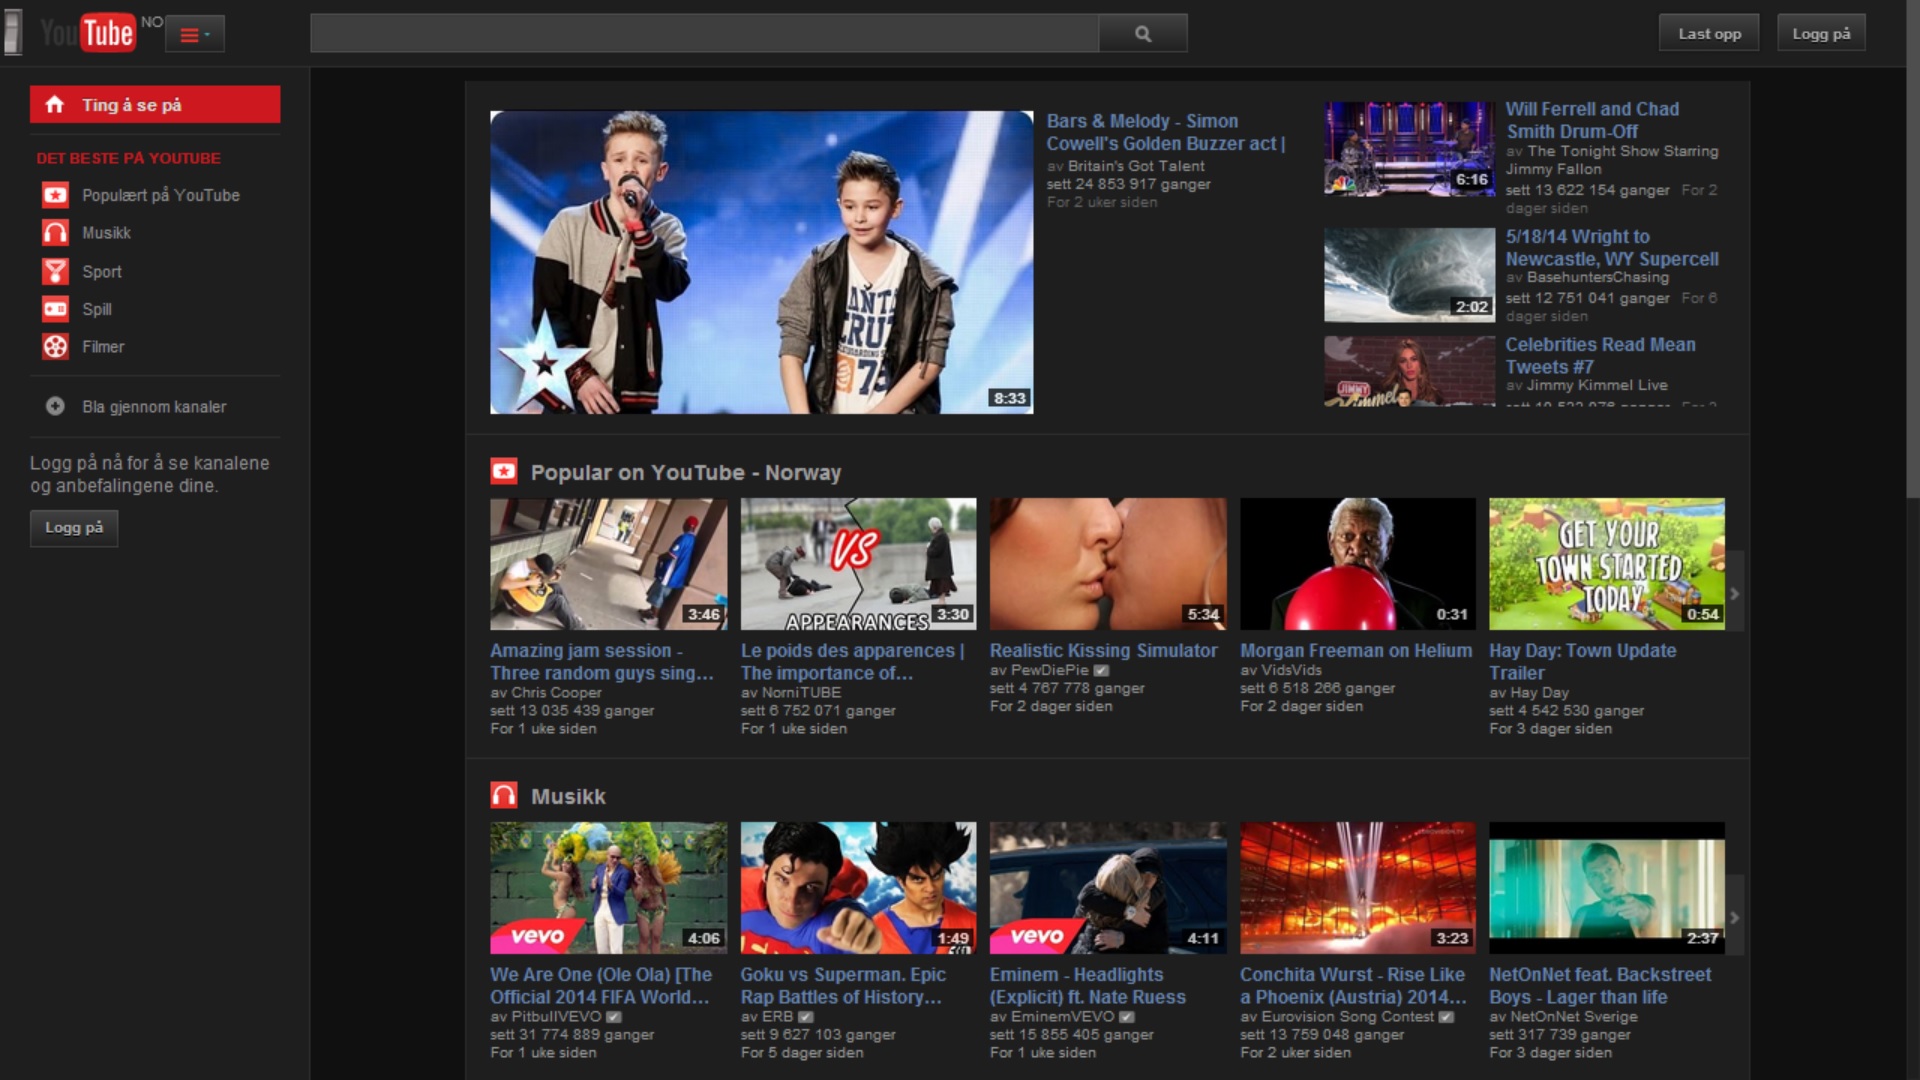Open Filmer in the sidebar
This screenshot has width=1920, height=1080.
pyautogui.click(x=103, y=347)
